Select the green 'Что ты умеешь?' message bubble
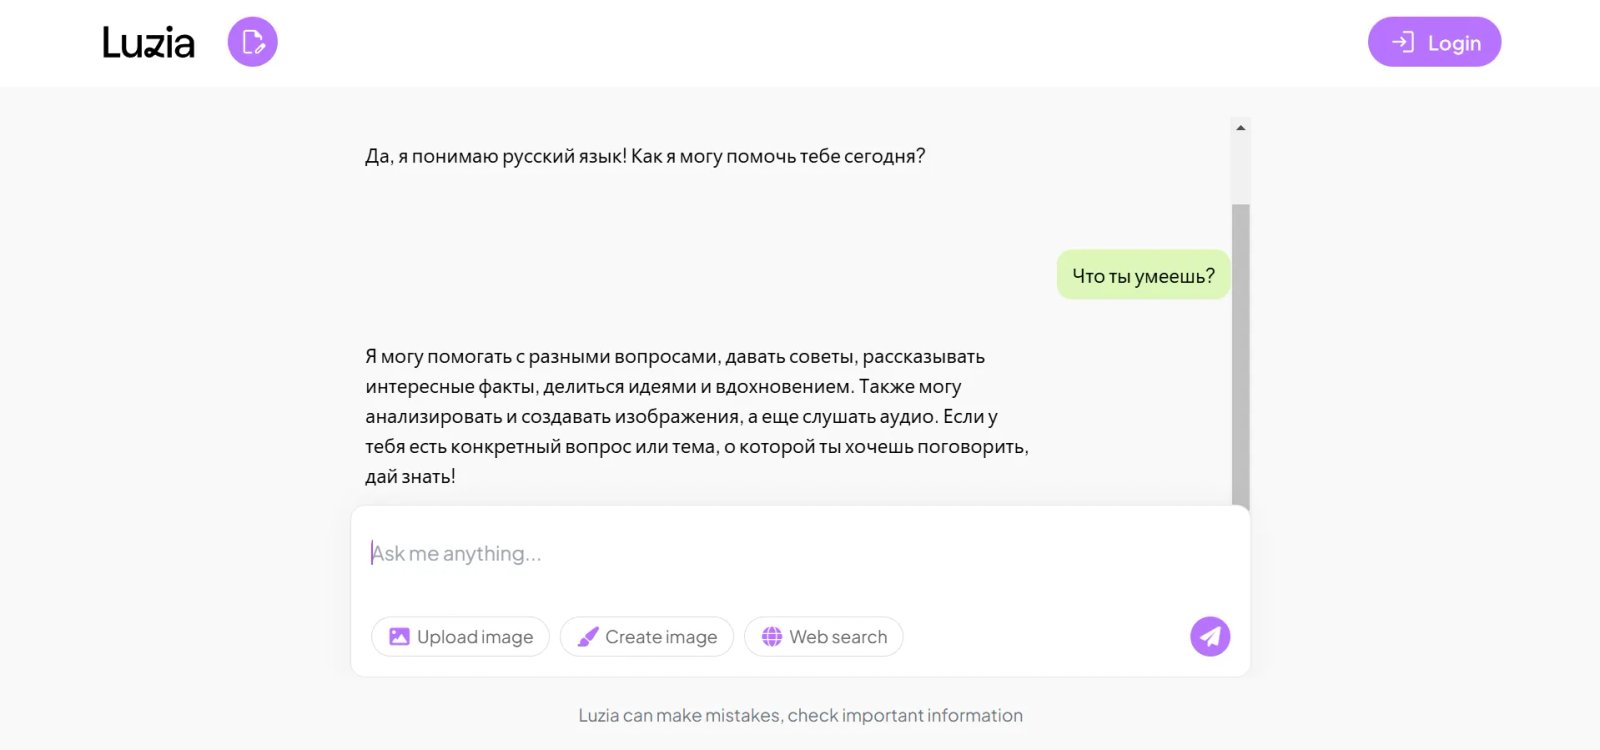The image size is (1600, 750). click(1143, 274)
